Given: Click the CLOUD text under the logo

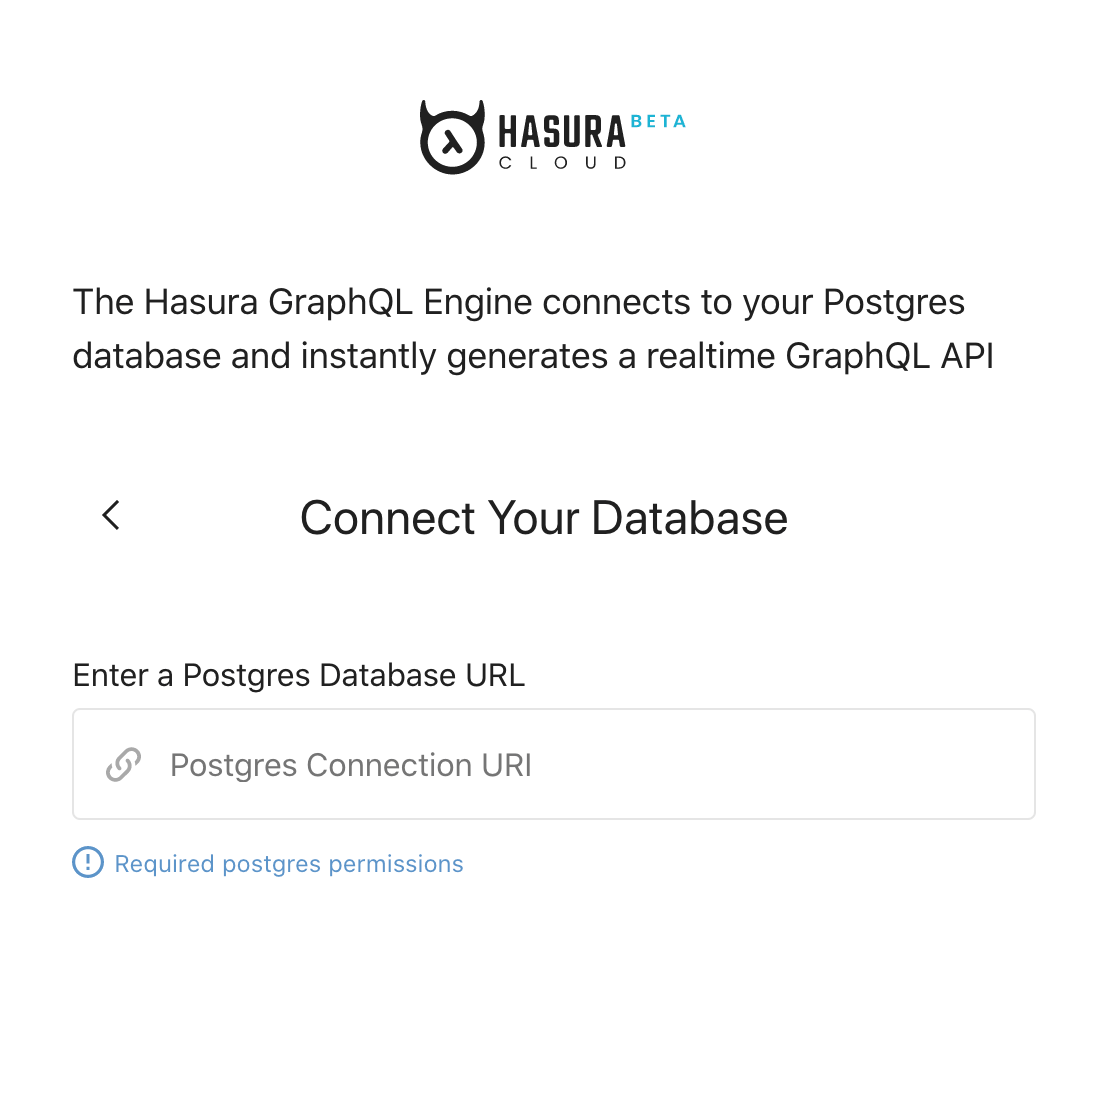Looking at the screenshot, I should [563, 163].
